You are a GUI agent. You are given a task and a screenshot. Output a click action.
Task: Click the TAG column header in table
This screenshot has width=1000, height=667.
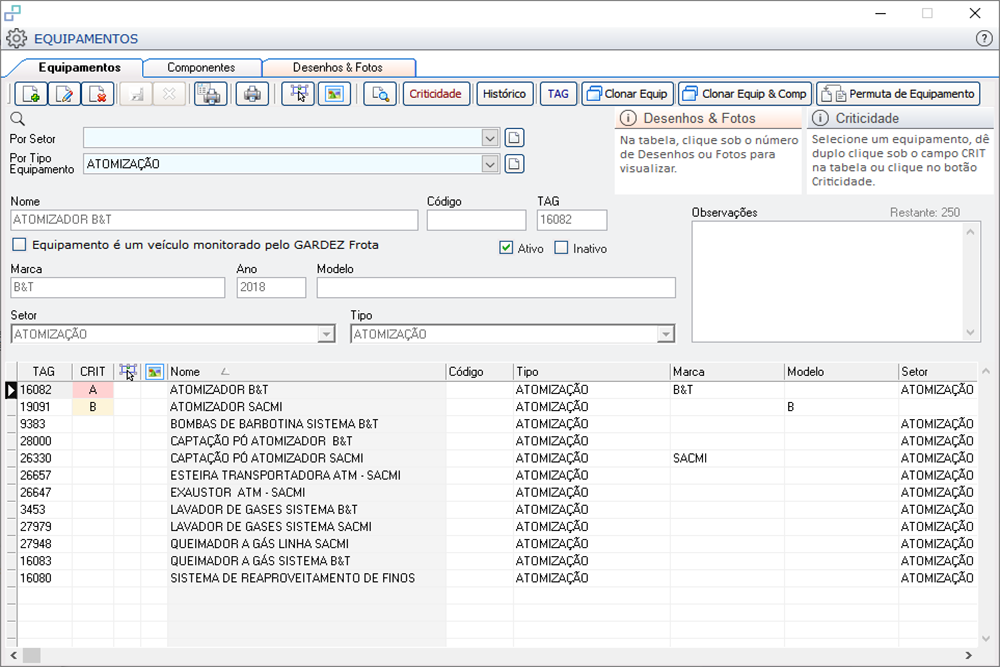[44, 372]
